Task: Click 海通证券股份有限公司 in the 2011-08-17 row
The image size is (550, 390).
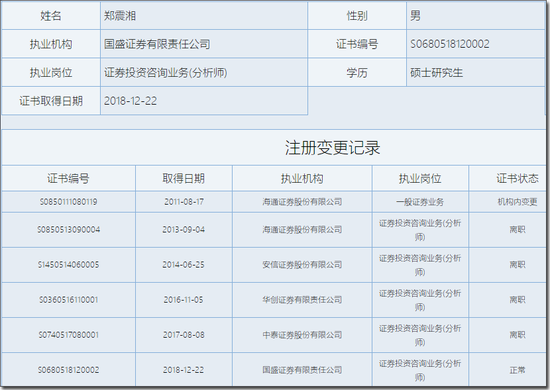Action: 302,202
